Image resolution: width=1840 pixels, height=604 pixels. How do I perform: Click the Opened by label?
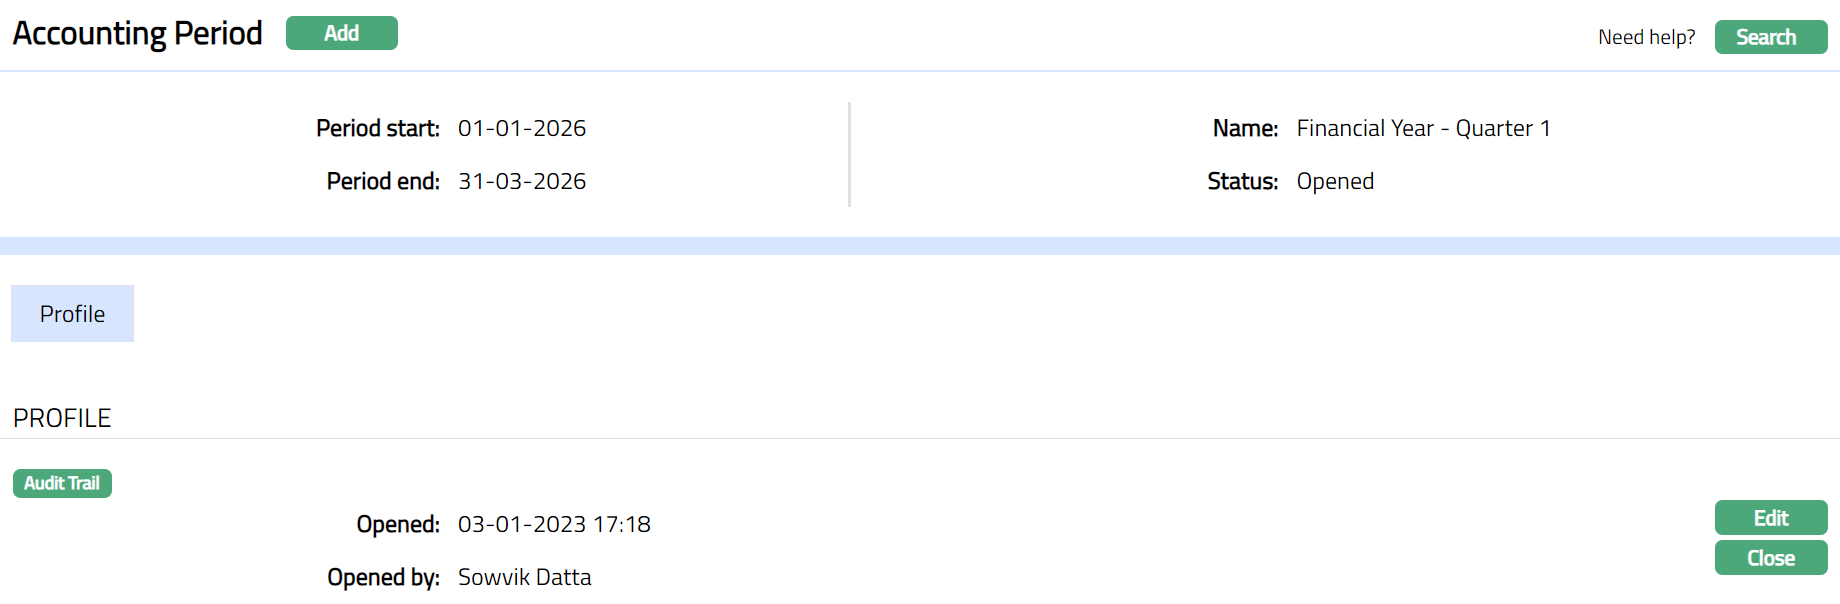(x=383, y=577)
